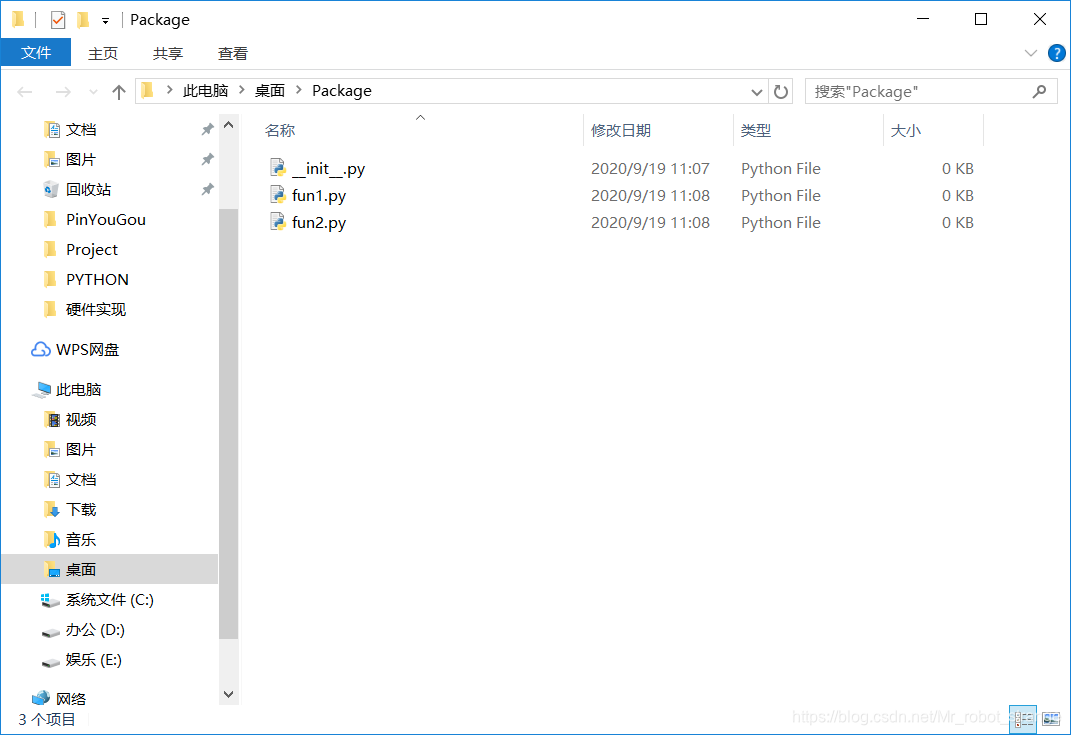1071x735 pixels.
Task: Click the sidebar scrollbar down arrow
Action: click(229, 694)
